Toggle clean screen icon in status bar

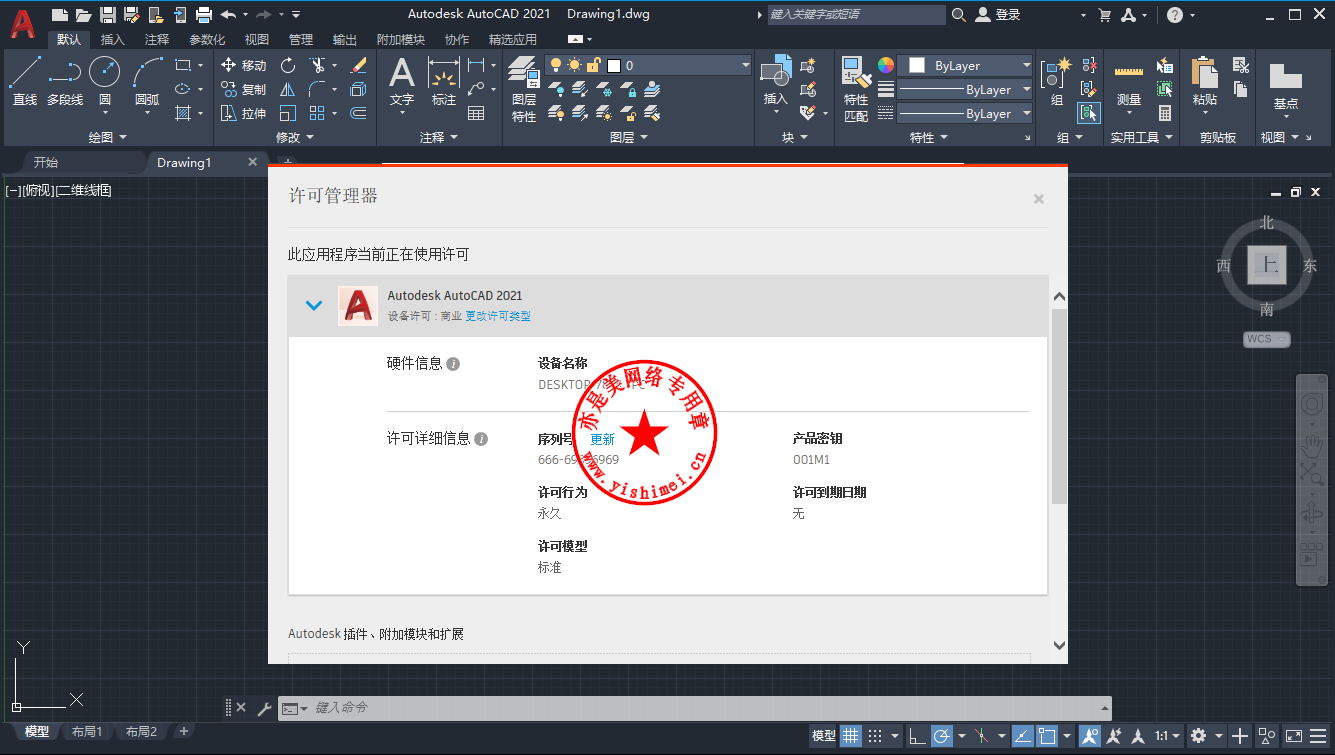pos(1293,736)
